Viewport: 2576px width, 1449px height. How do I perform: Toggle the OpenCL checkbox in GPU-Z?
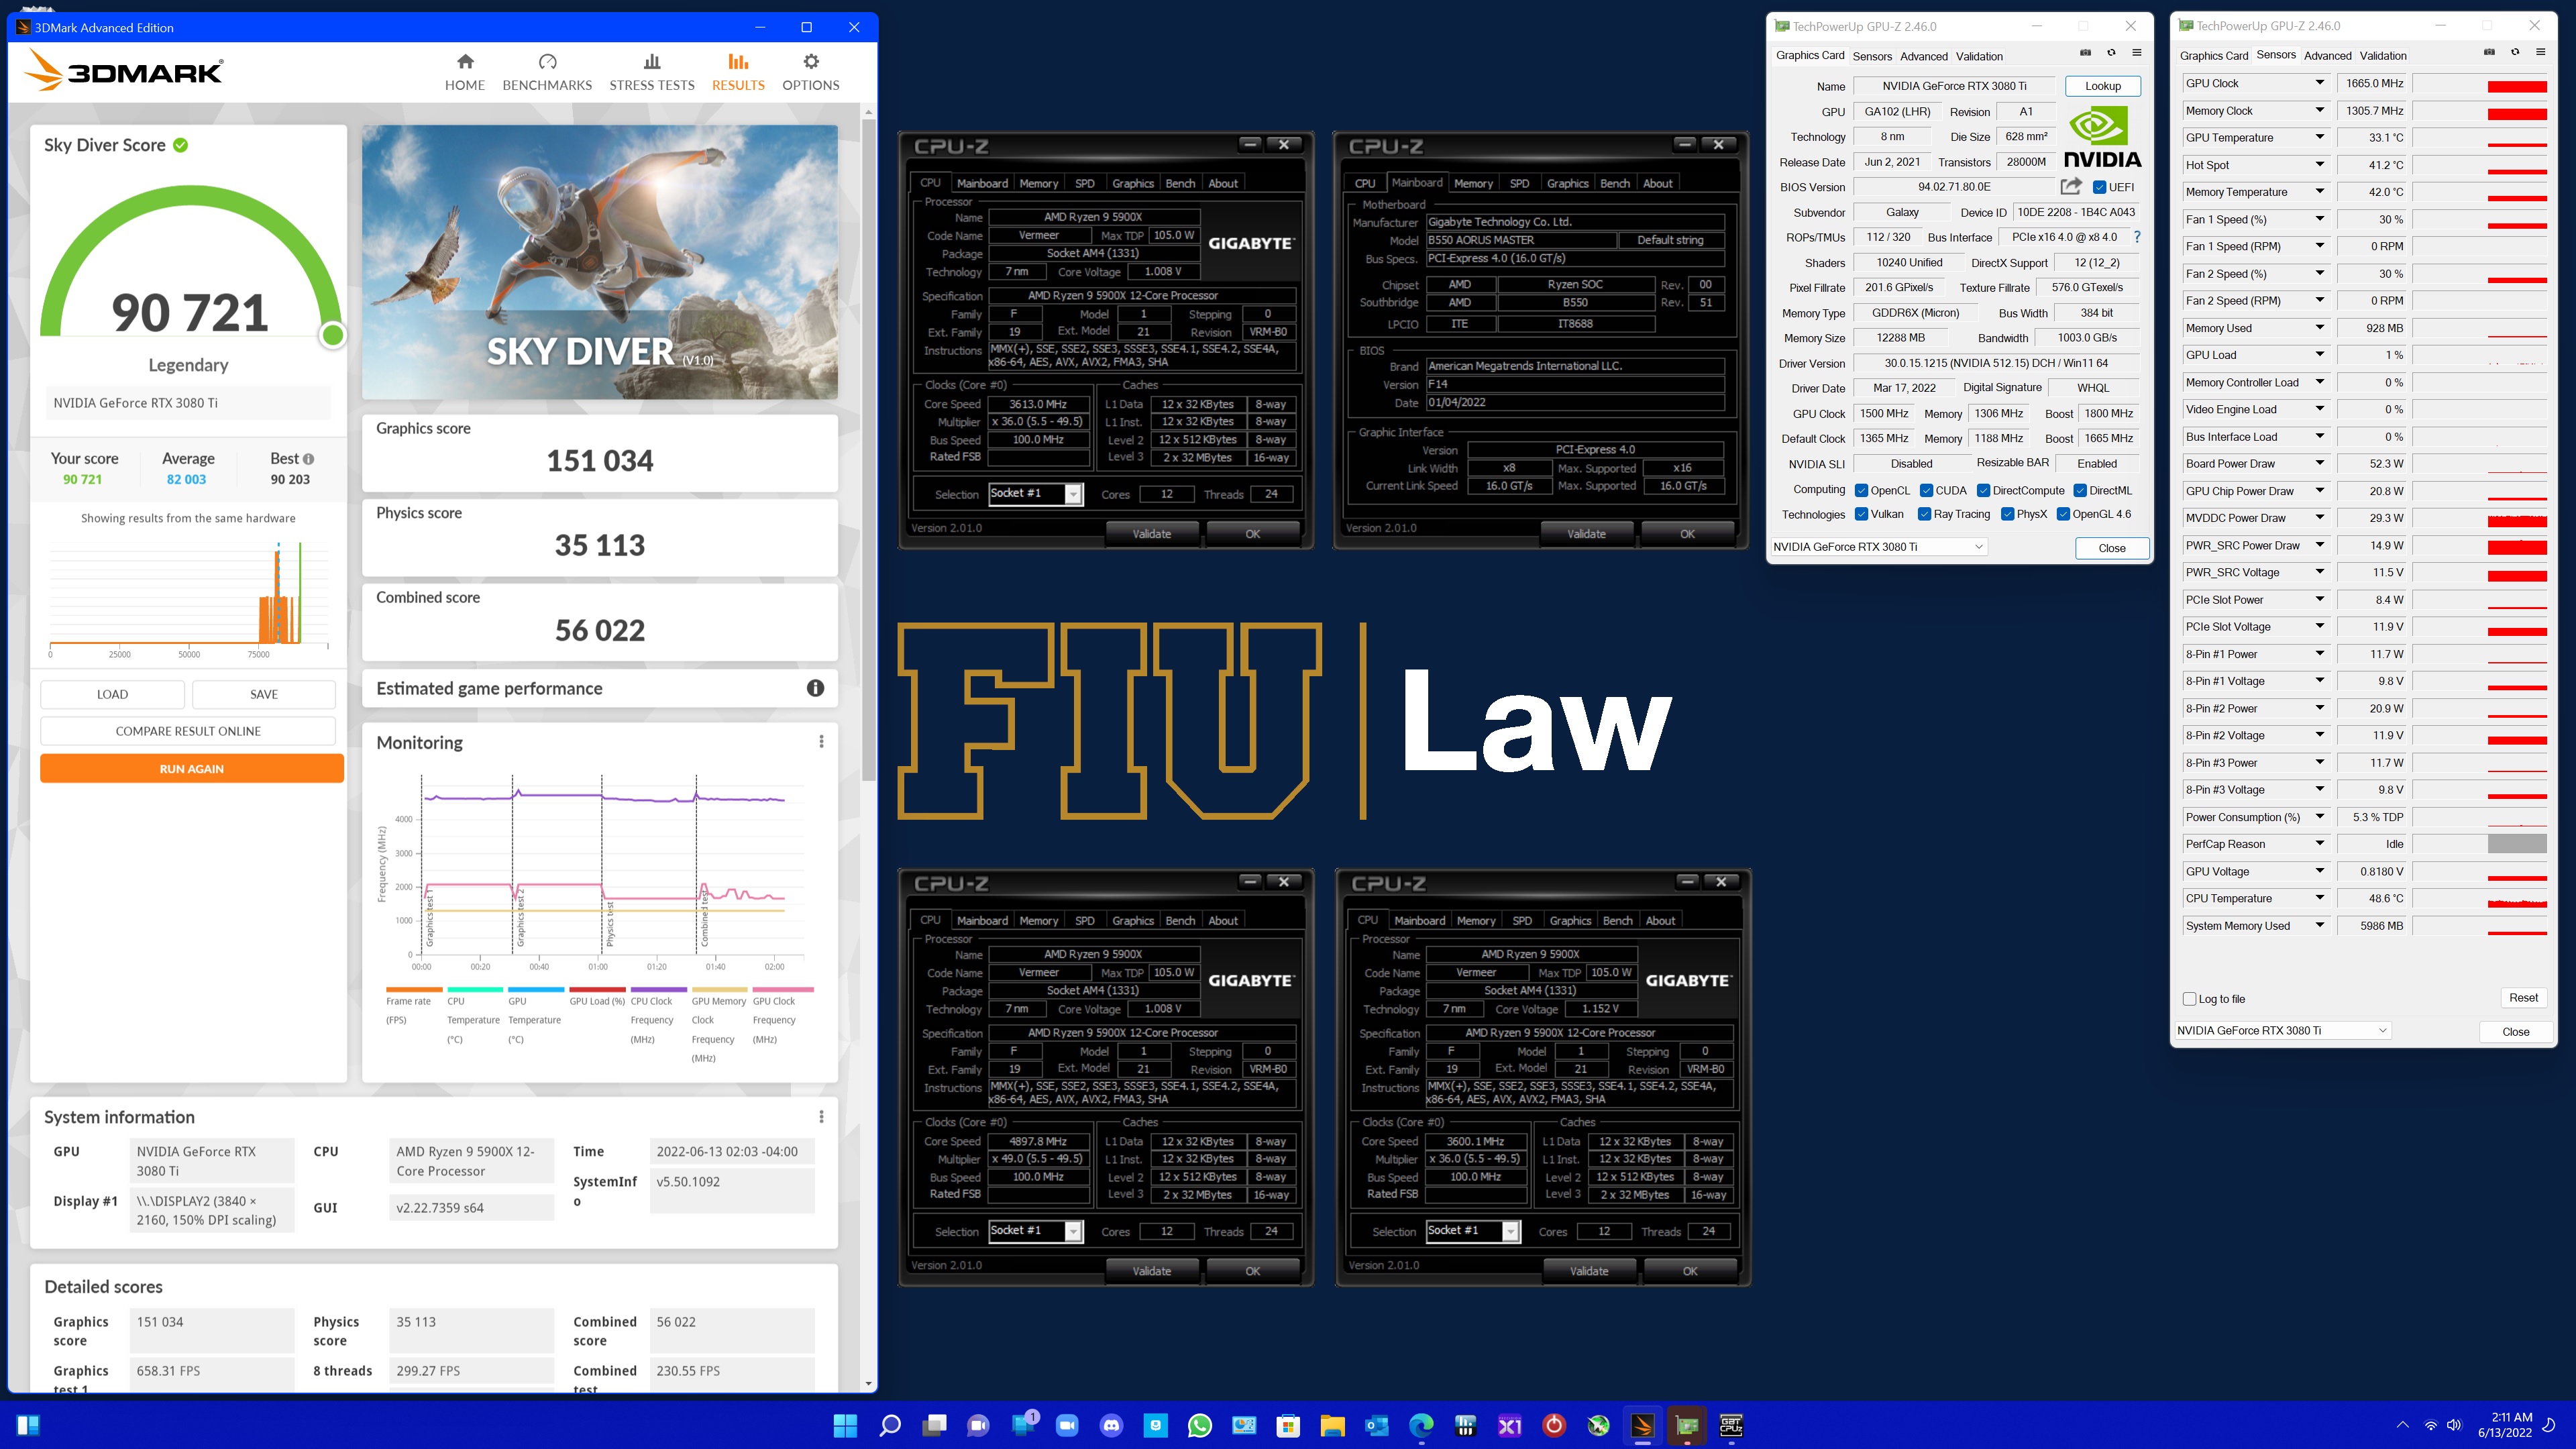[1861, 491]
